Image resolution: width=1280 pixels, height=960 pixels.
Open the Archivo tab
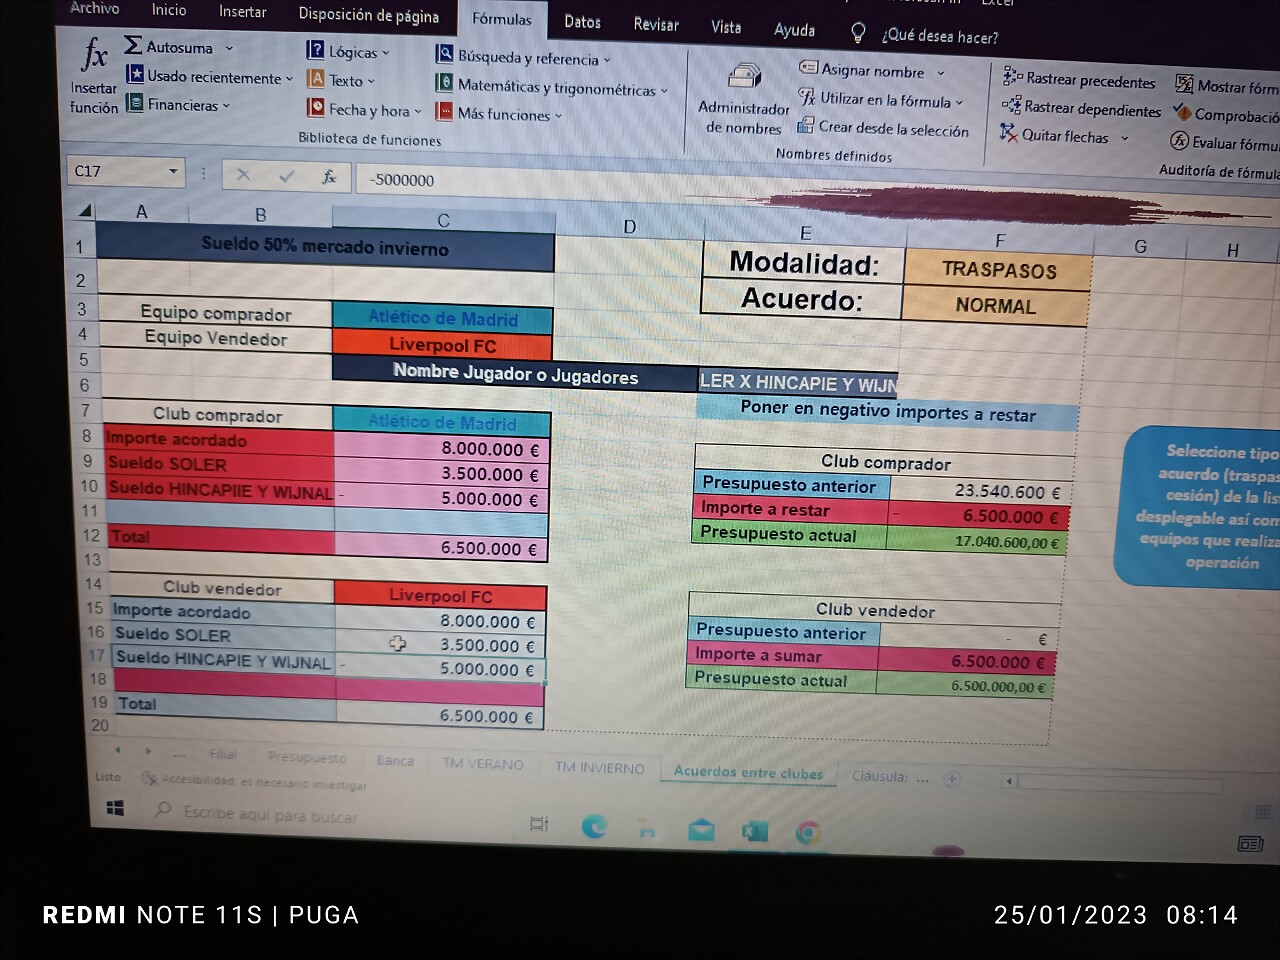point(95,8)
